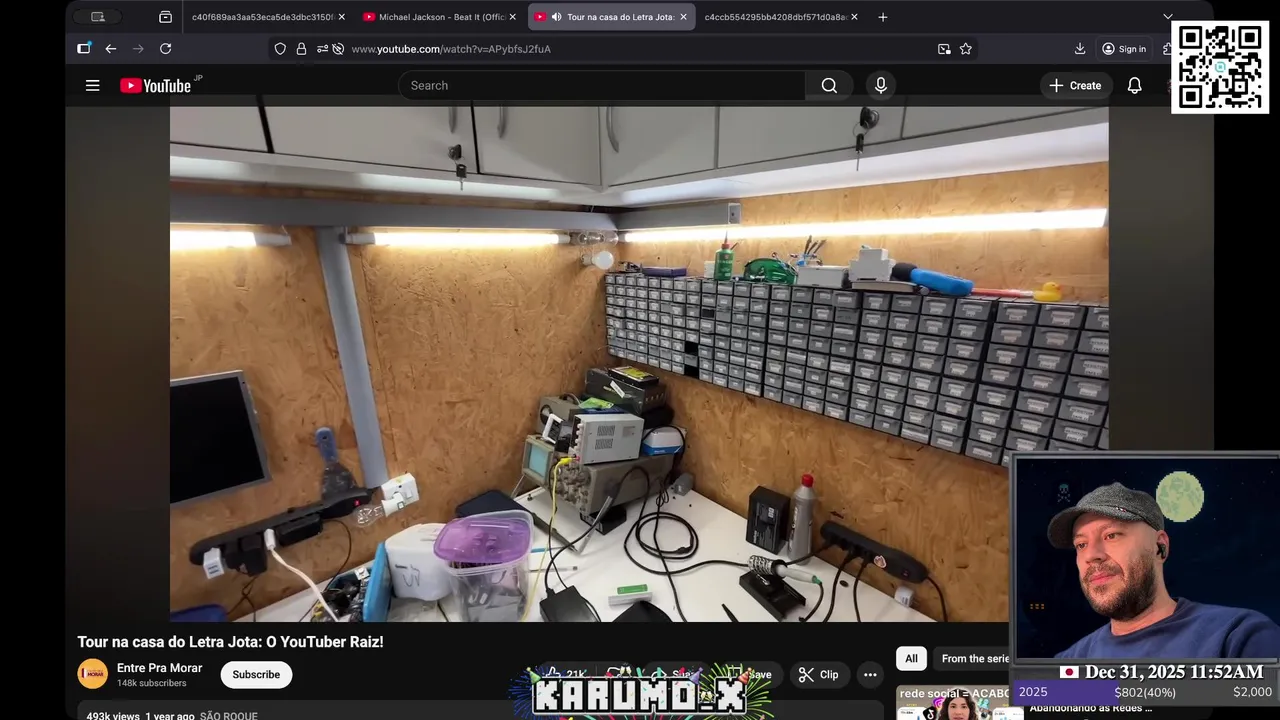Start voice search with microphone icon
This screenshot has width=1280, height=720.
[881, 86]
